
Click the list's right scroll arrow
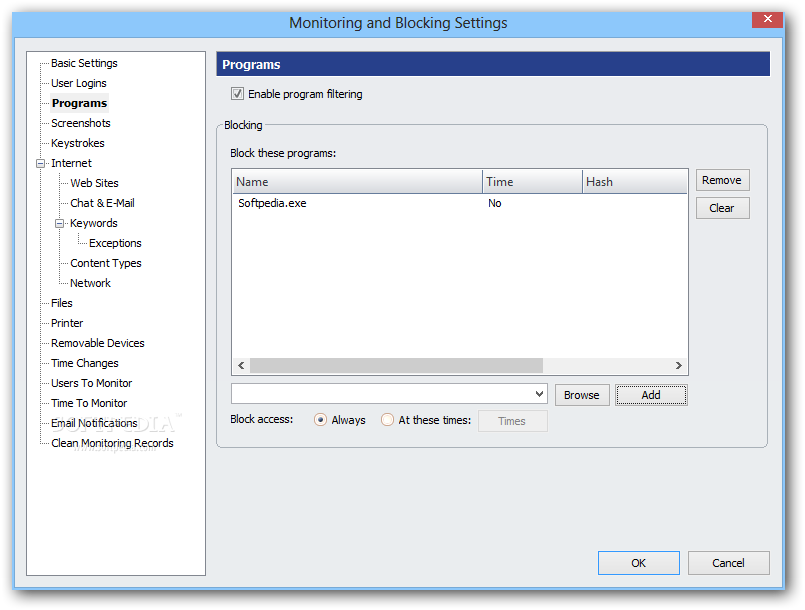click(x=679, y=366)
